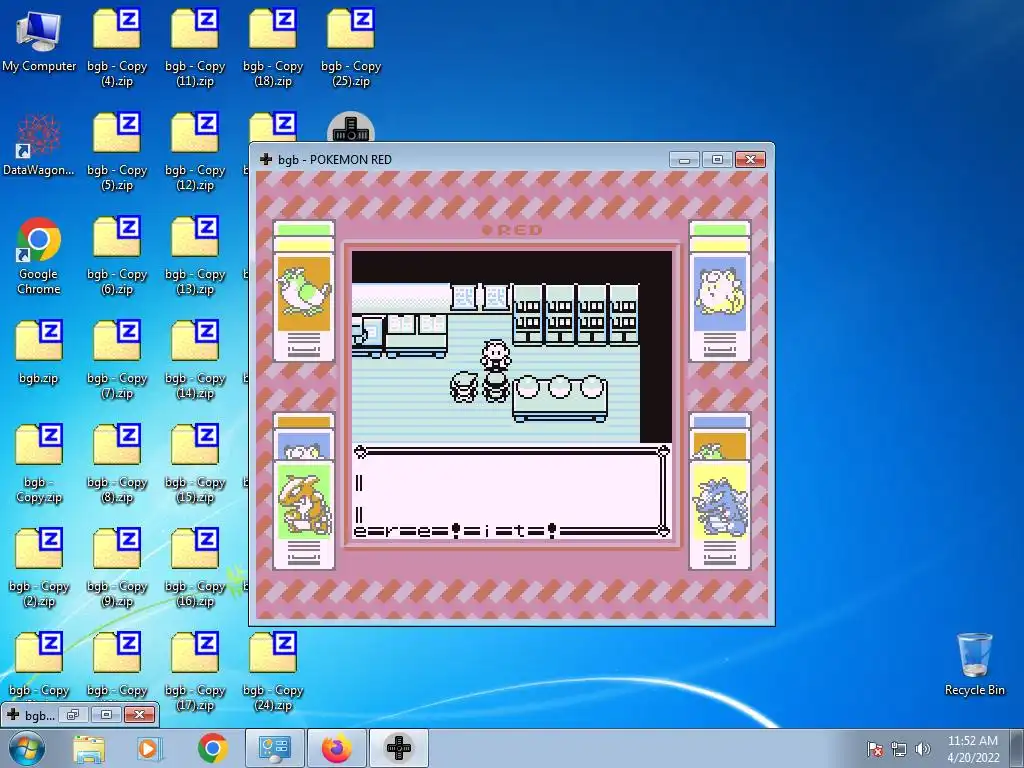Launch Windows Media Player from taskbar
This screenshot has height=768, width=1024.
[x=149, y=748]
